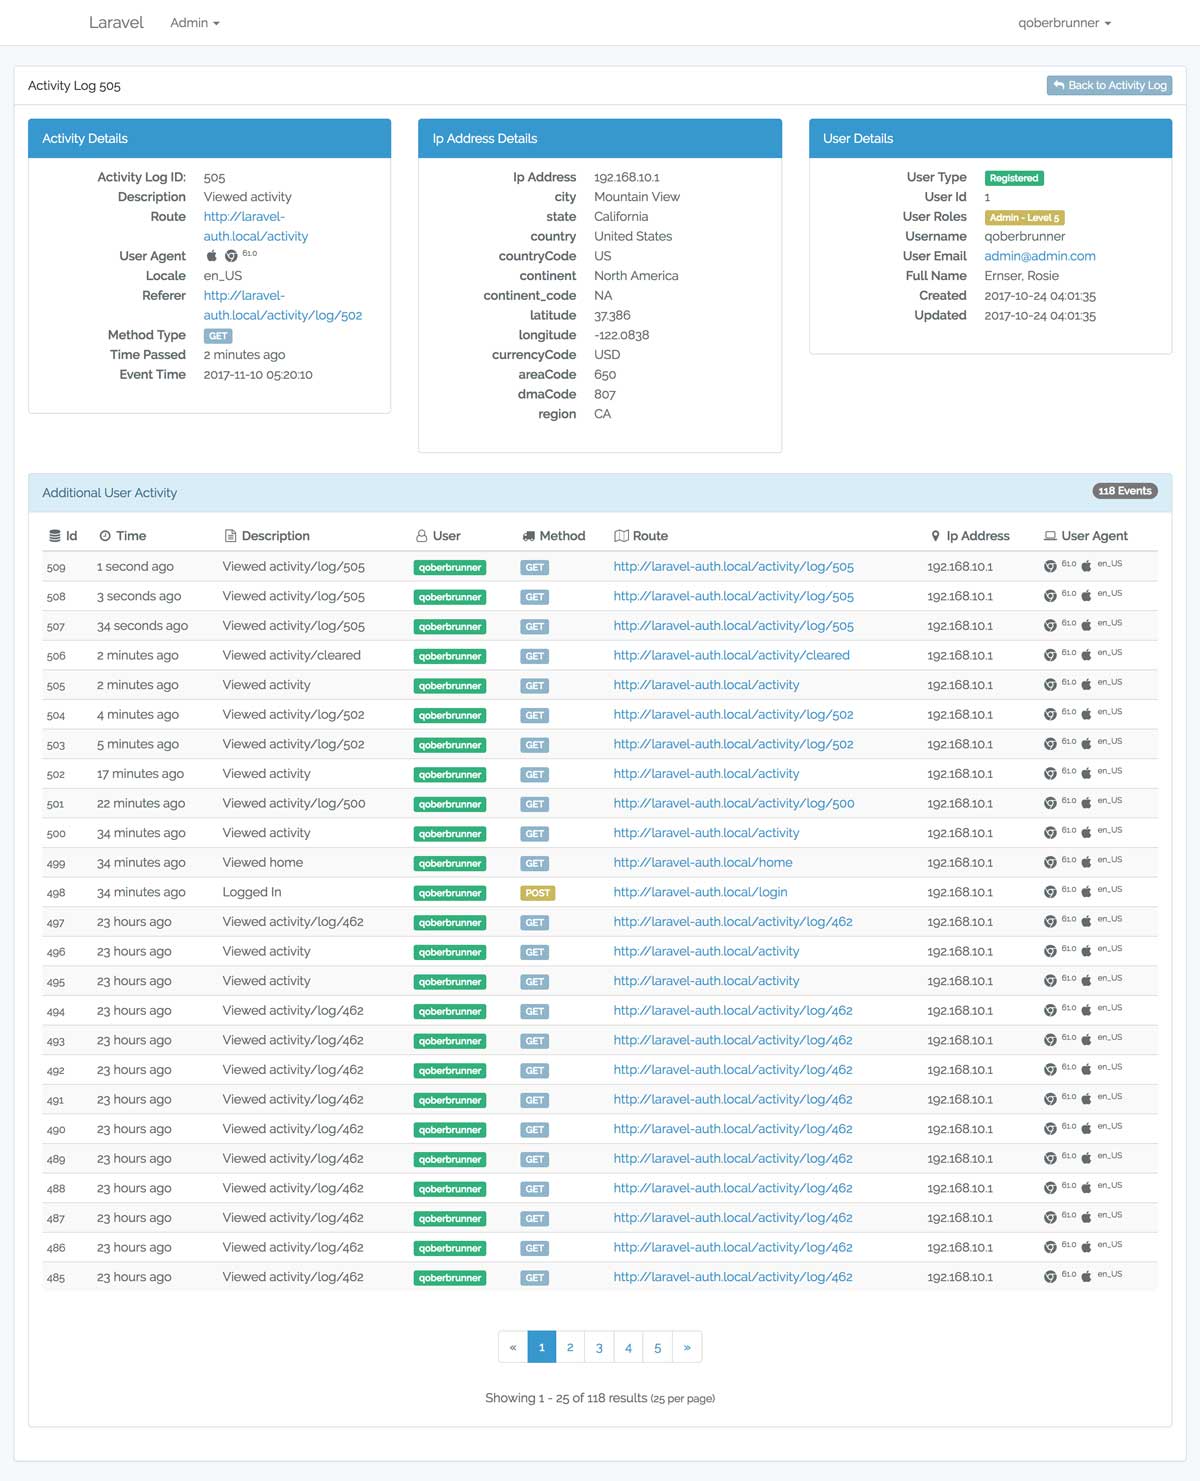Click the 118 Events badge
The width and height of the screenshot is (1200, 1481).
(1125, 491)
